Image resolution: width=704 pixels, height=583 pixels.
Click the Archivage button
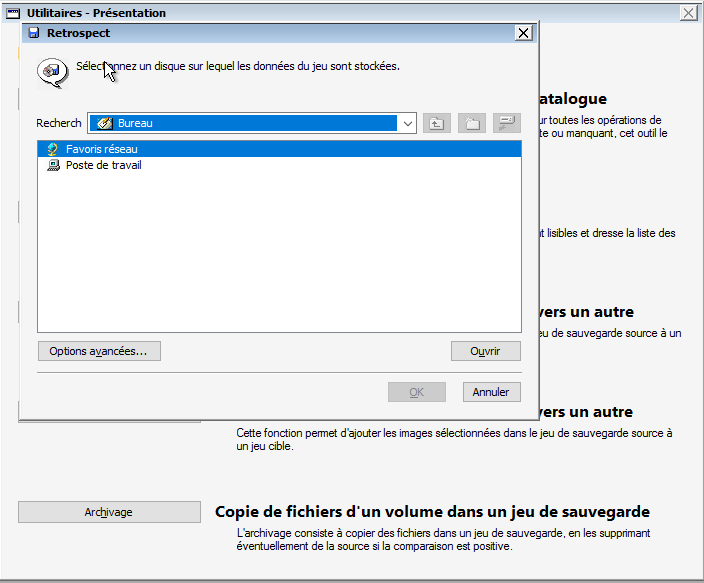point(109,512)
